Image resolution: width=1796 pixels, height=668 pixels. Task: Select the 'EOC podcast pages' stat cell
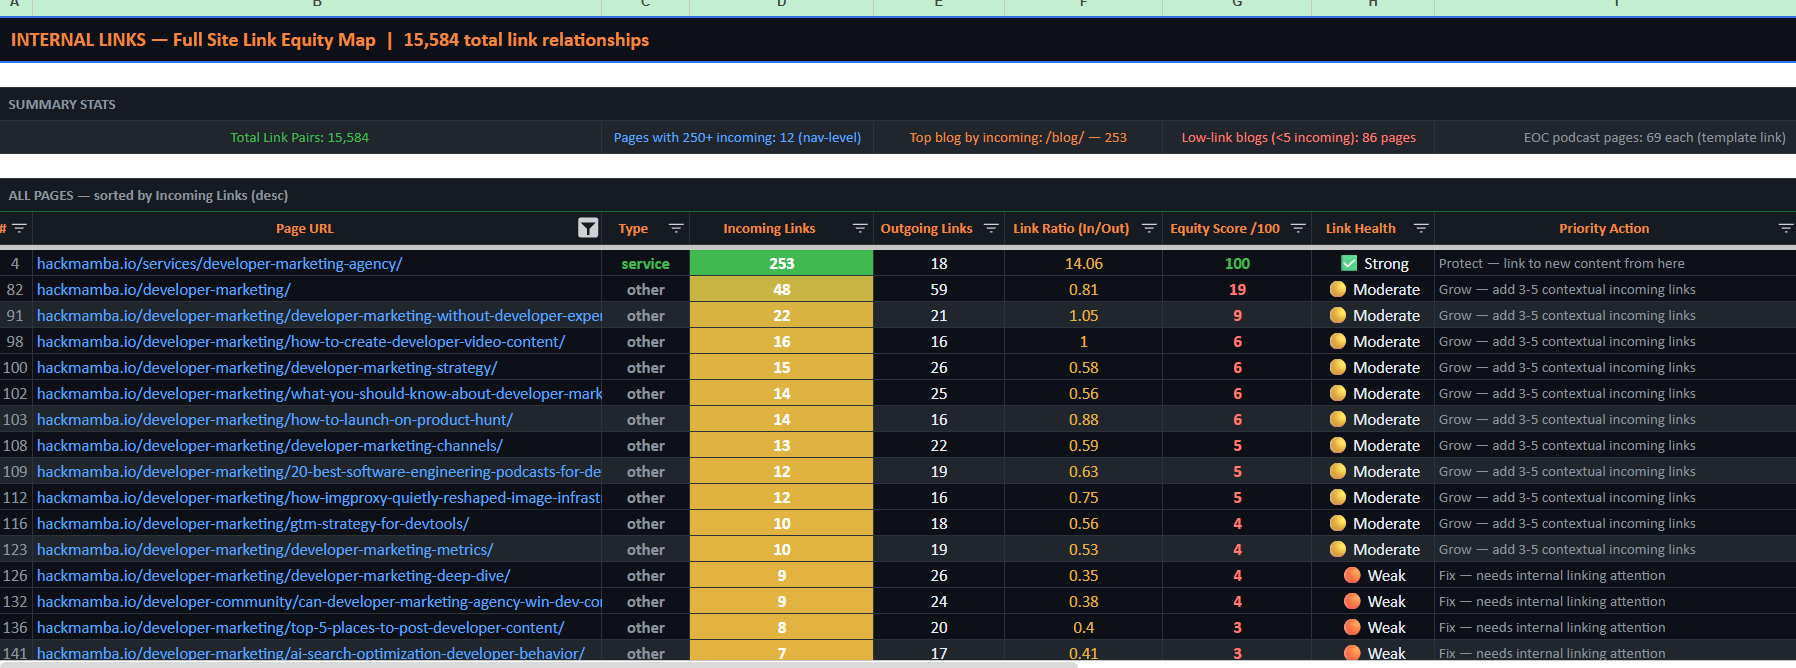pyautogui.click(x=1615, y=137)
